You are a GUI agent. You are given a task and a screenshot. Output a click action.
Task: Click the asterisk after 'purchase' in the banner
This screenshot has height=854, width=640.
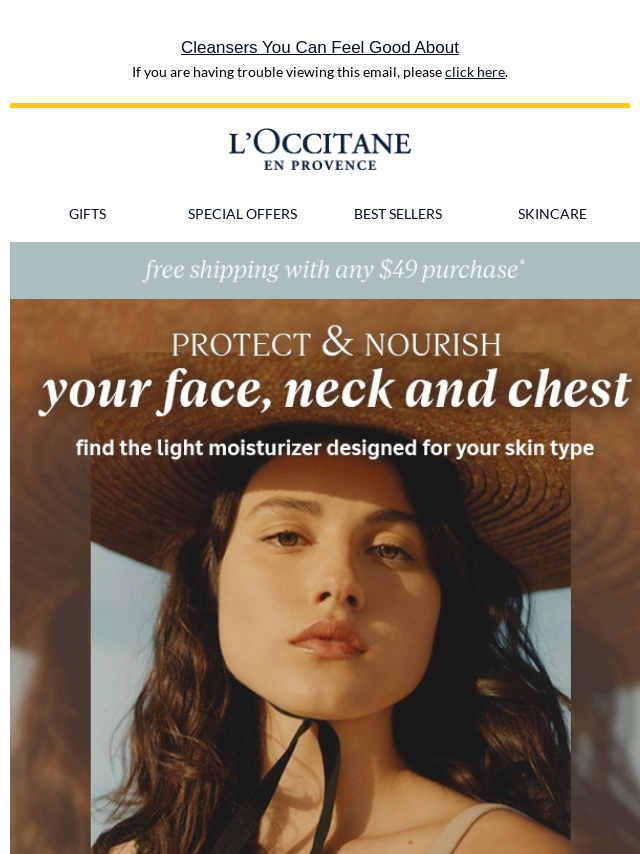tap(522, 263)
